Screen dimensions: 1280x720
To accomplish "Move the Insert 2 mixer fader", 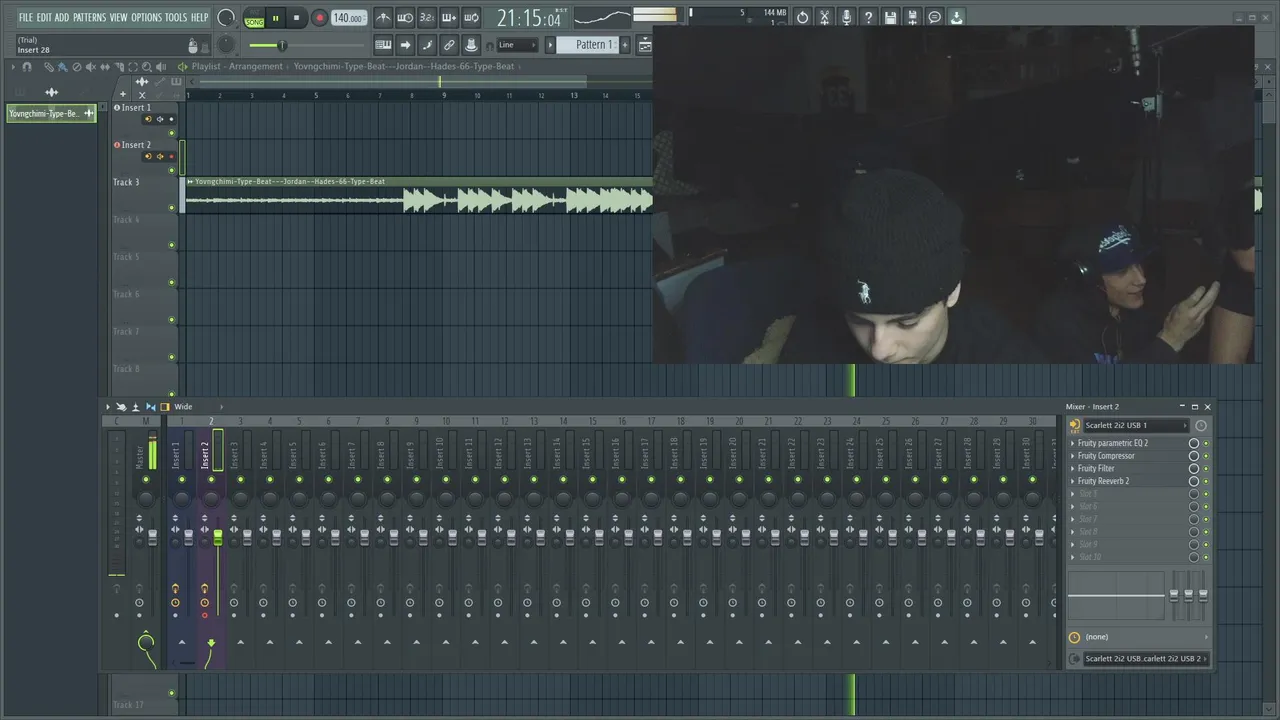I will 218,538.
